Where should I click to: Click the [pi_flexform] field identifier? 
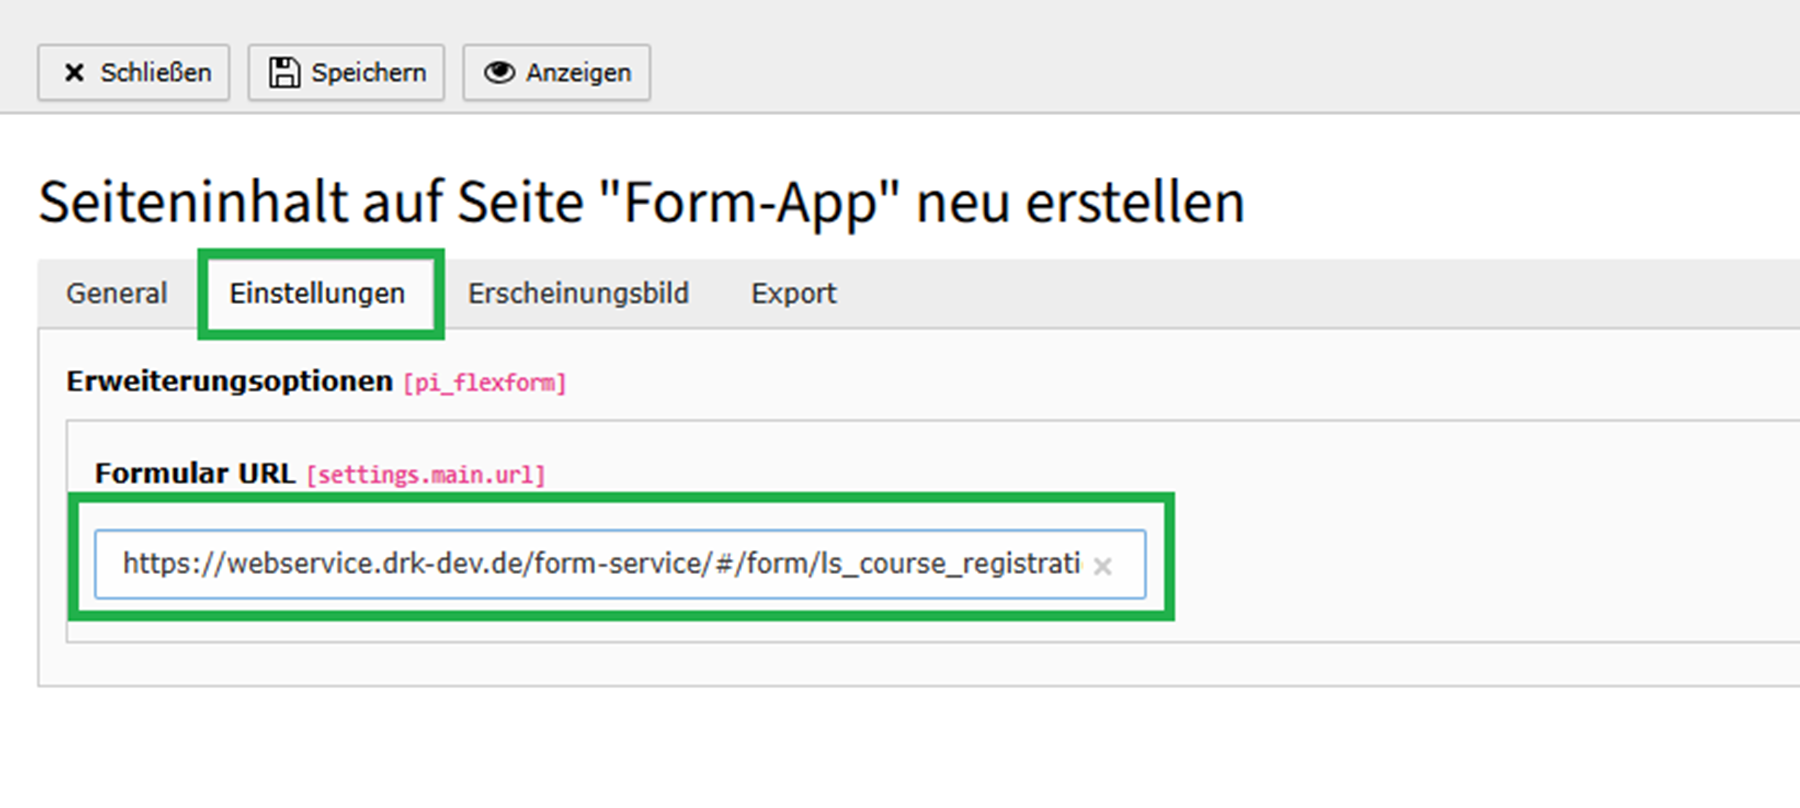485,383
